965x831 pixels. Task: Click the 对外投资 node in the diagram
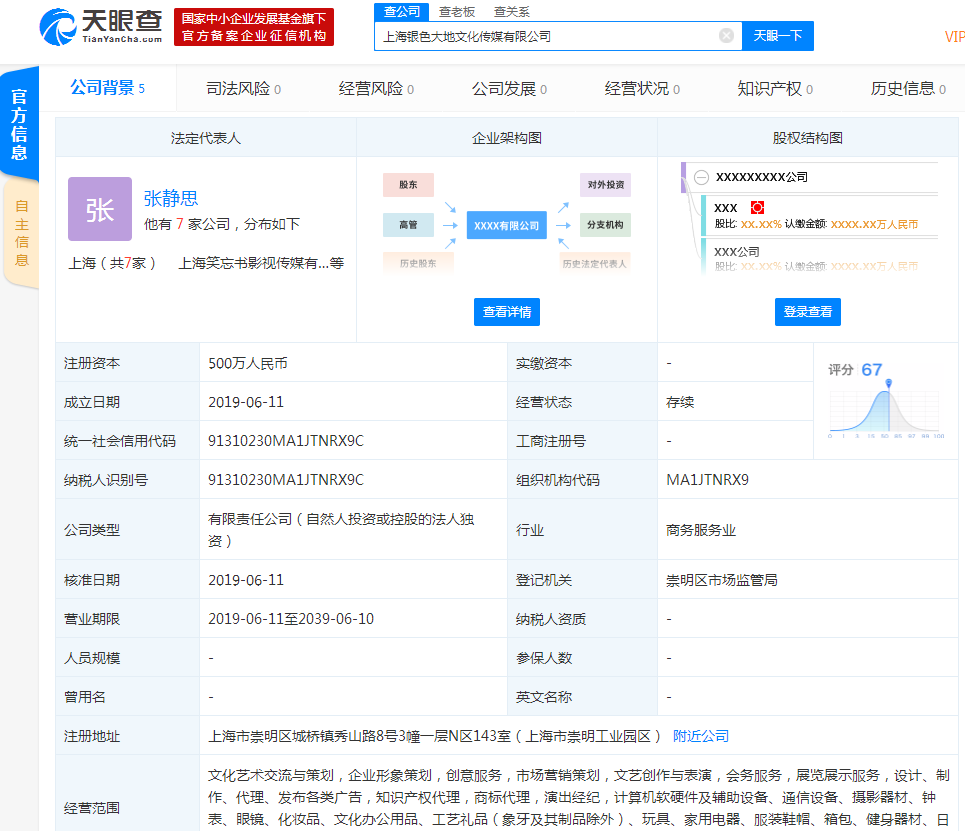click(x=605, y=185)
